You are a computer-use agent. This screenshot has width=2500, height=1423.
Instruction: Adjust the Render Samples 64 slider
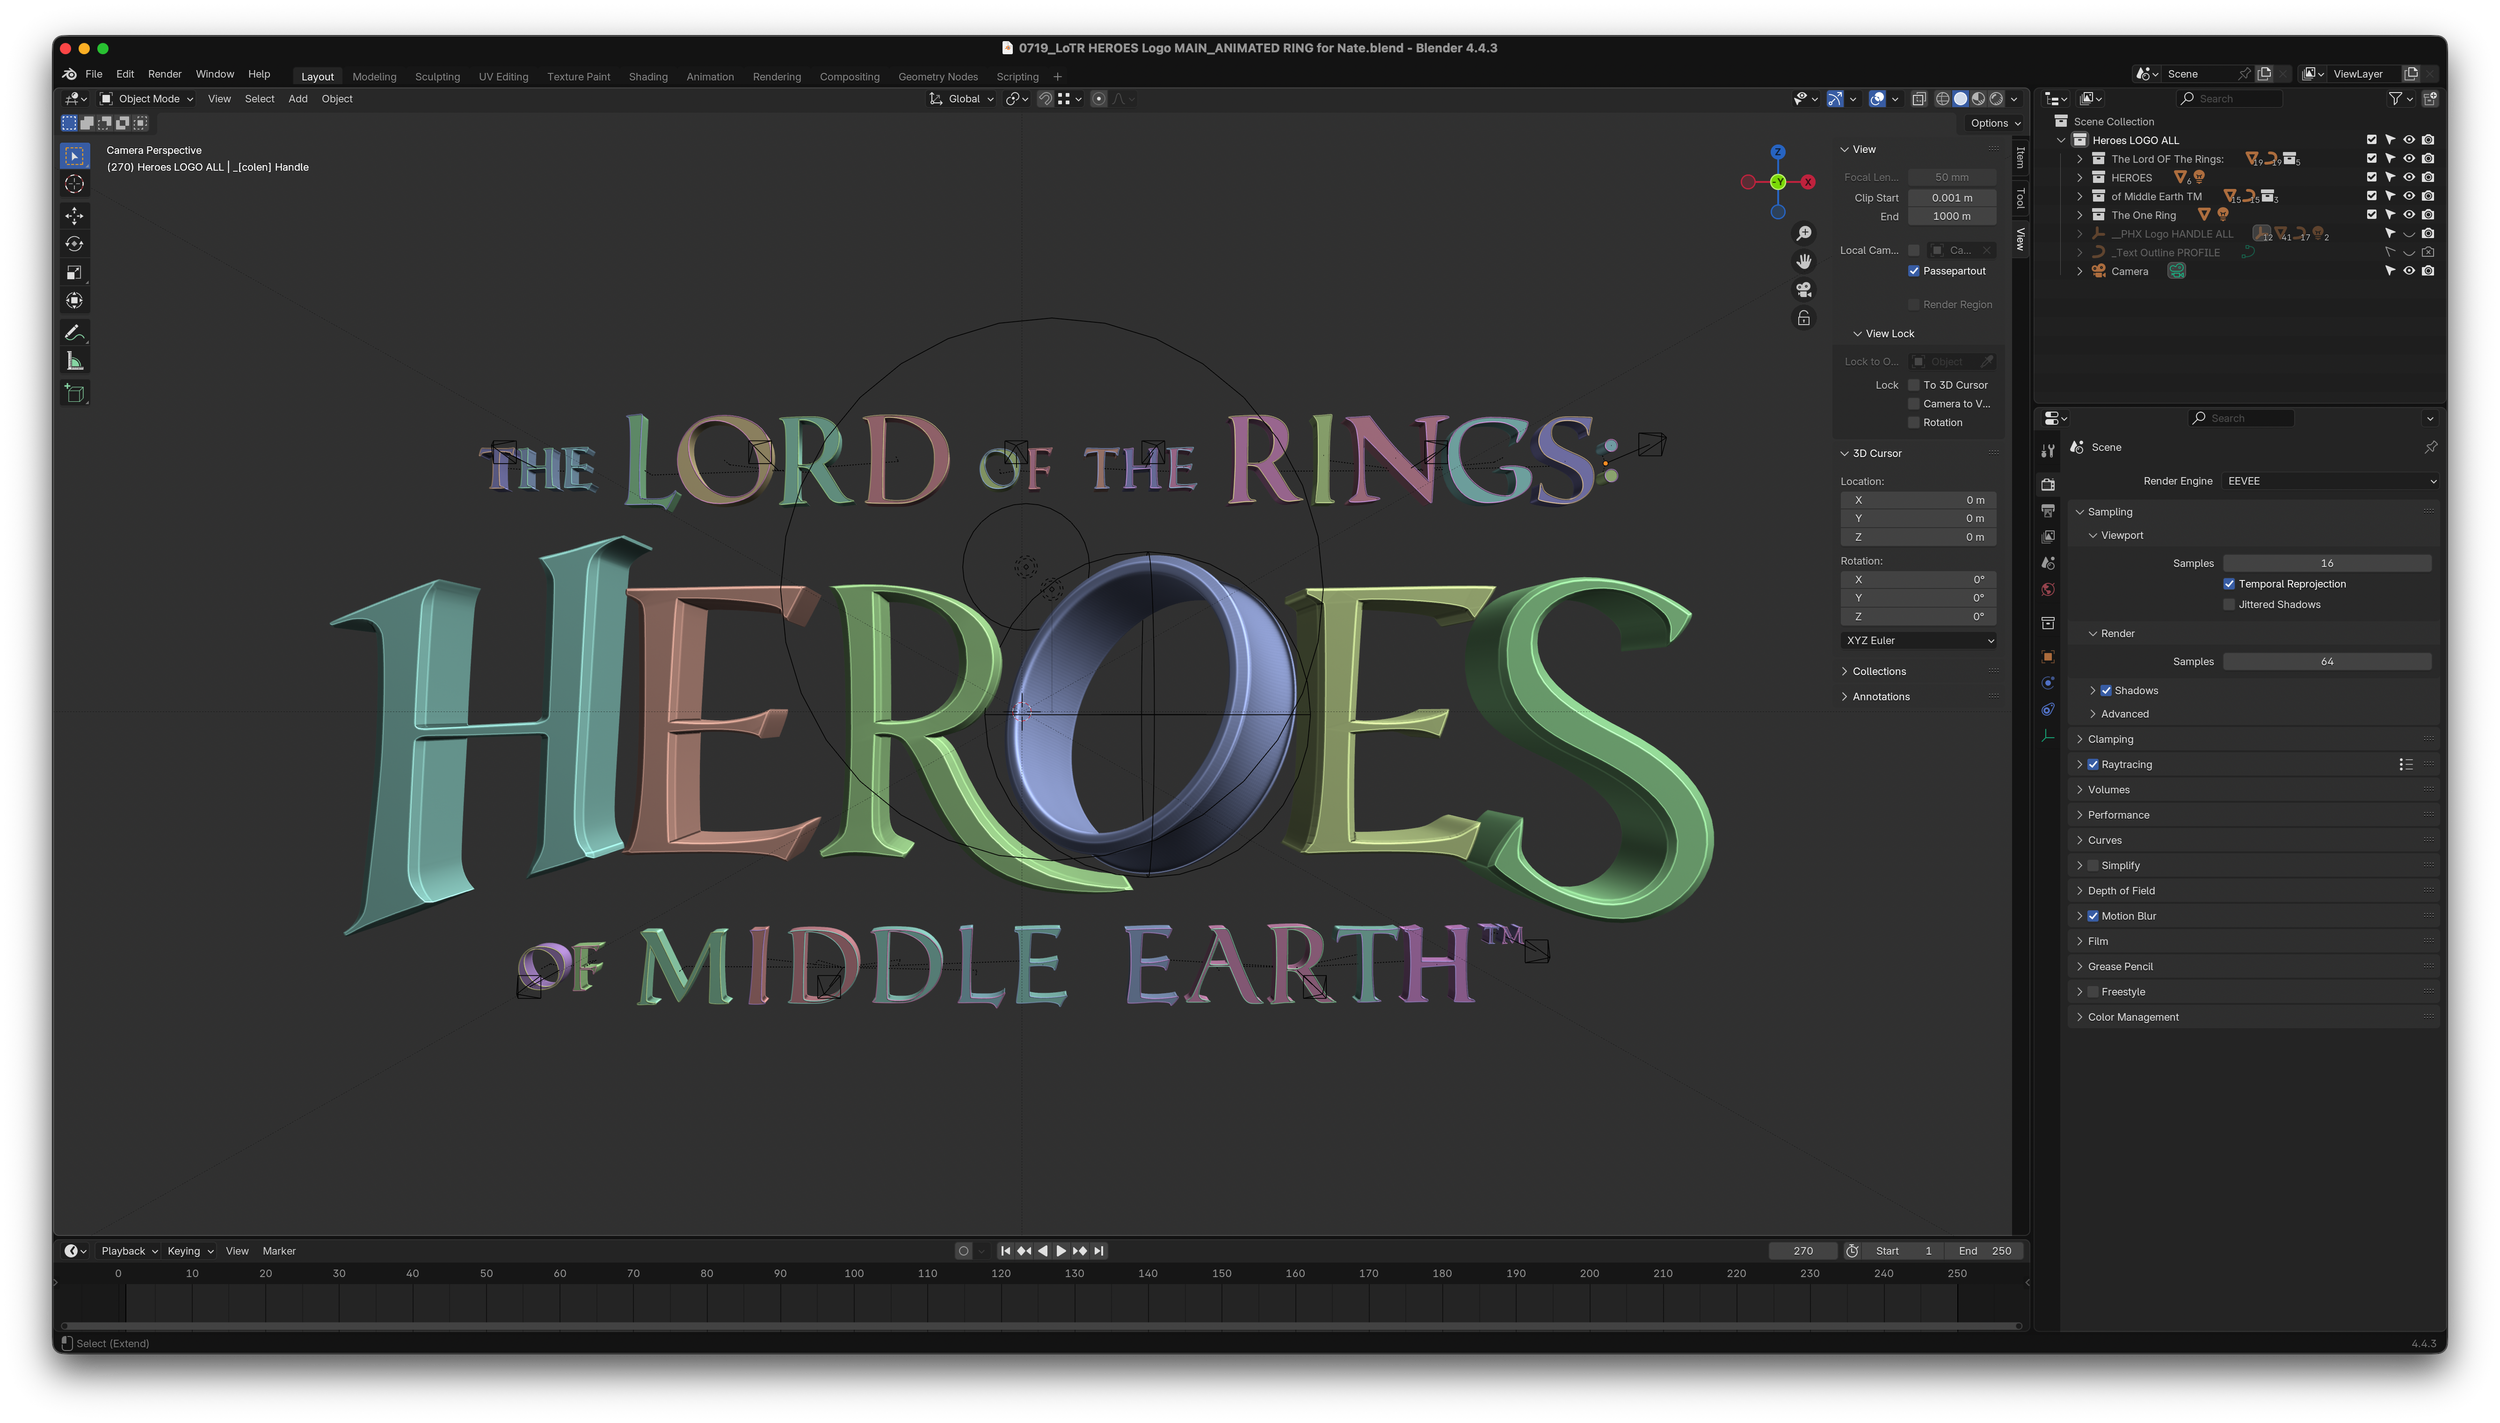2326,662
